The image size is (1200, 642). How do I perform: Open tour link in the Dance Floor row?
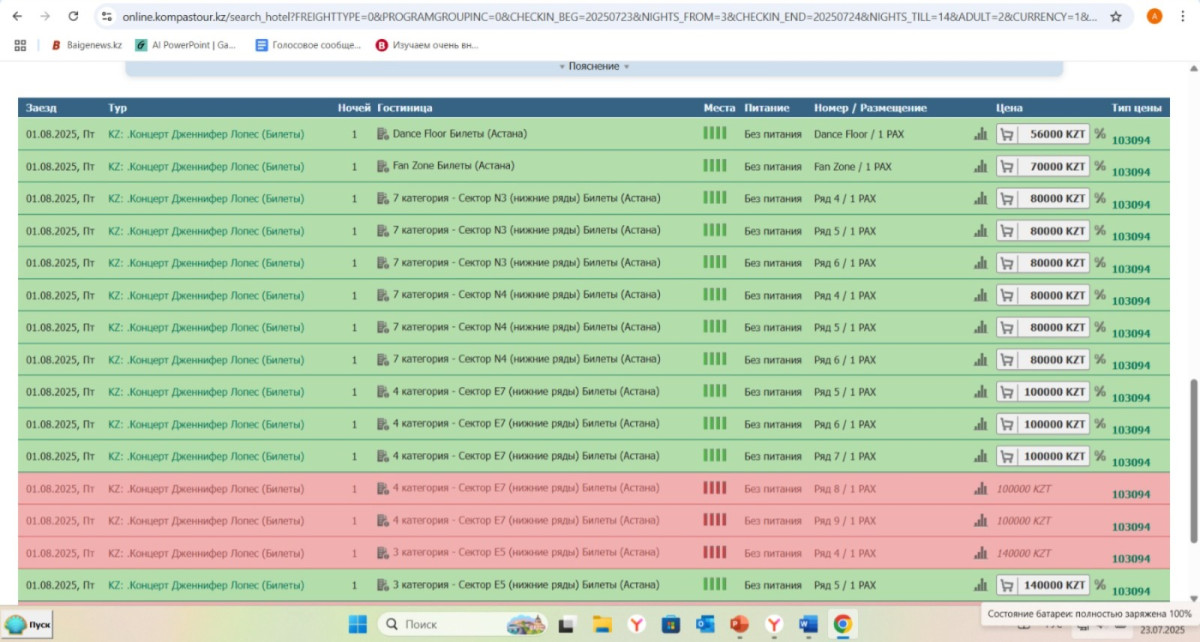tap(206, 134)
